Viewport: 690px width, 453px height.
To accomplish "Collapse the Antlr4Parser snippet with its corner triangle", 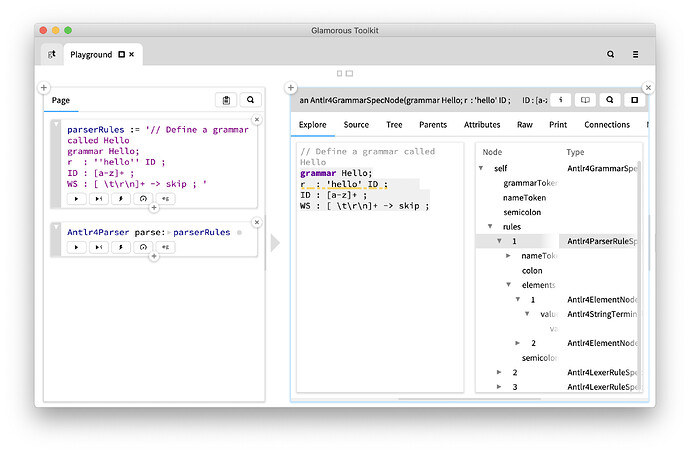I will [x=56, y=227].
